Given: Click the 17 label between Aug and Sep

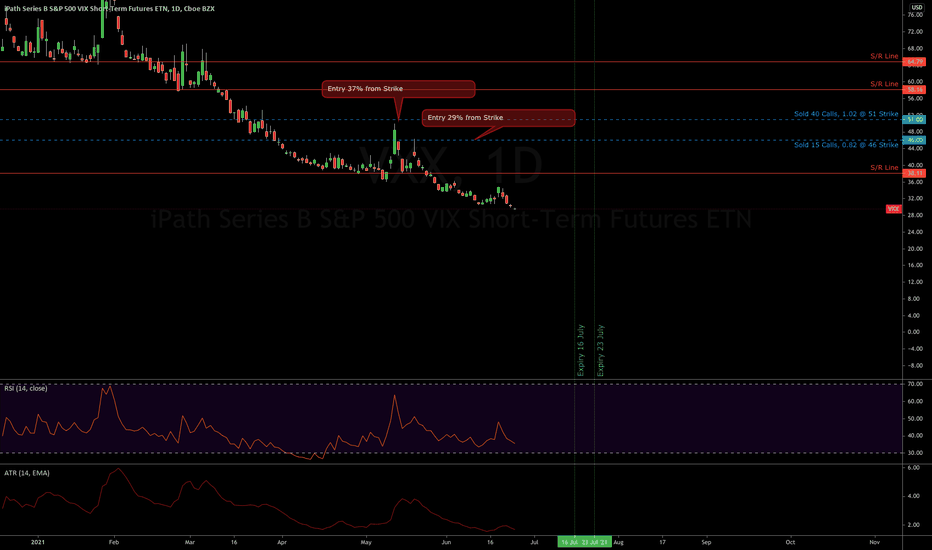Looking at the screenshot, I should coord(662,542).
